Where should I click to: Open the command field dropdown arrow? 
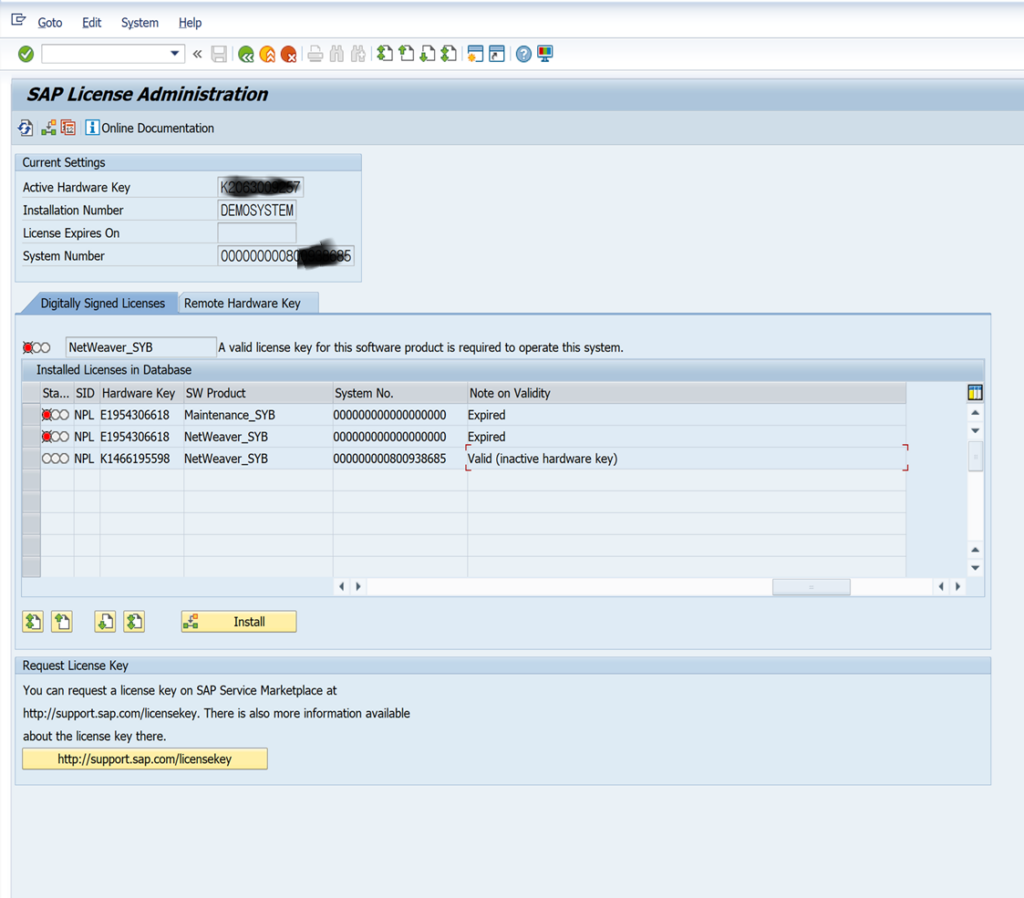tap(175, 54)
